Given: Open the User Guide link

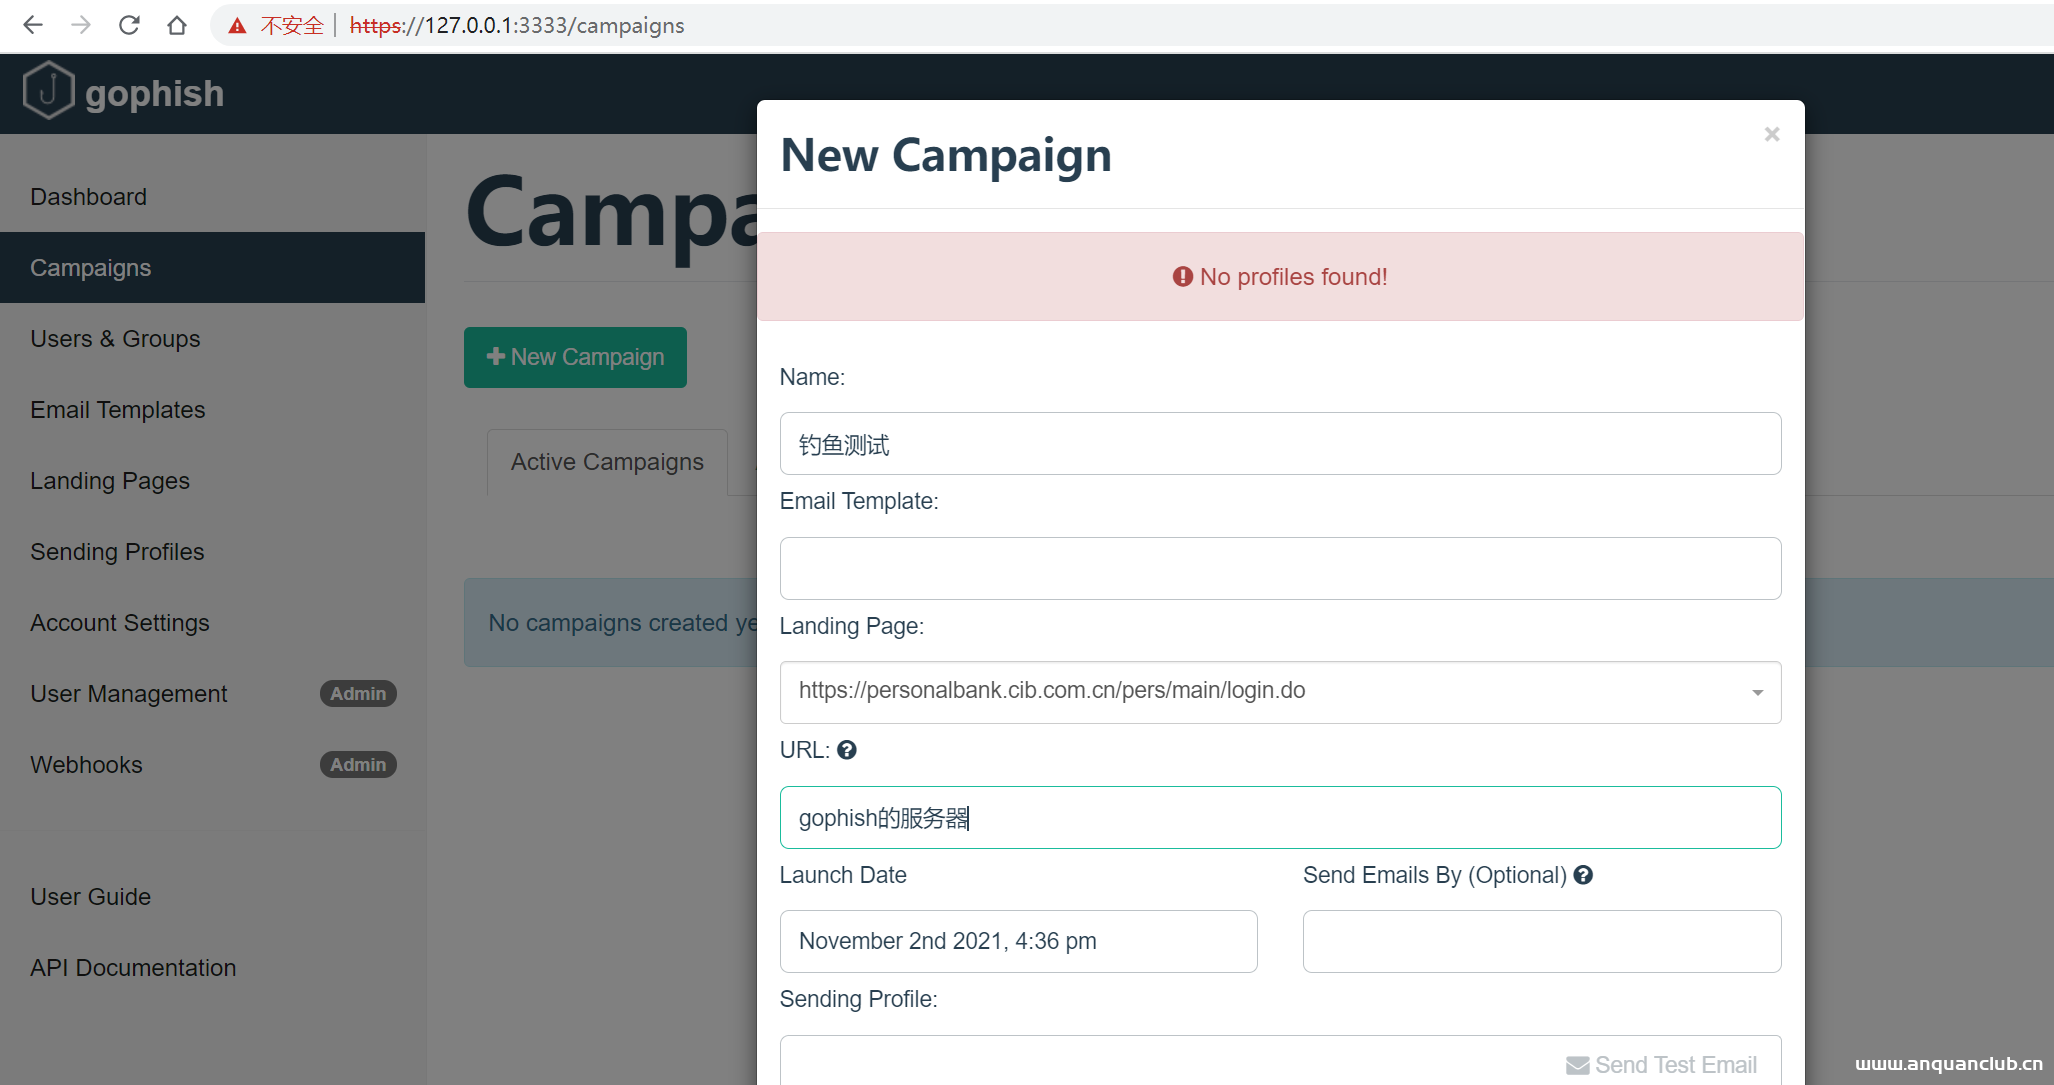Looking at the screenshot, I should (x=91, y=897).
